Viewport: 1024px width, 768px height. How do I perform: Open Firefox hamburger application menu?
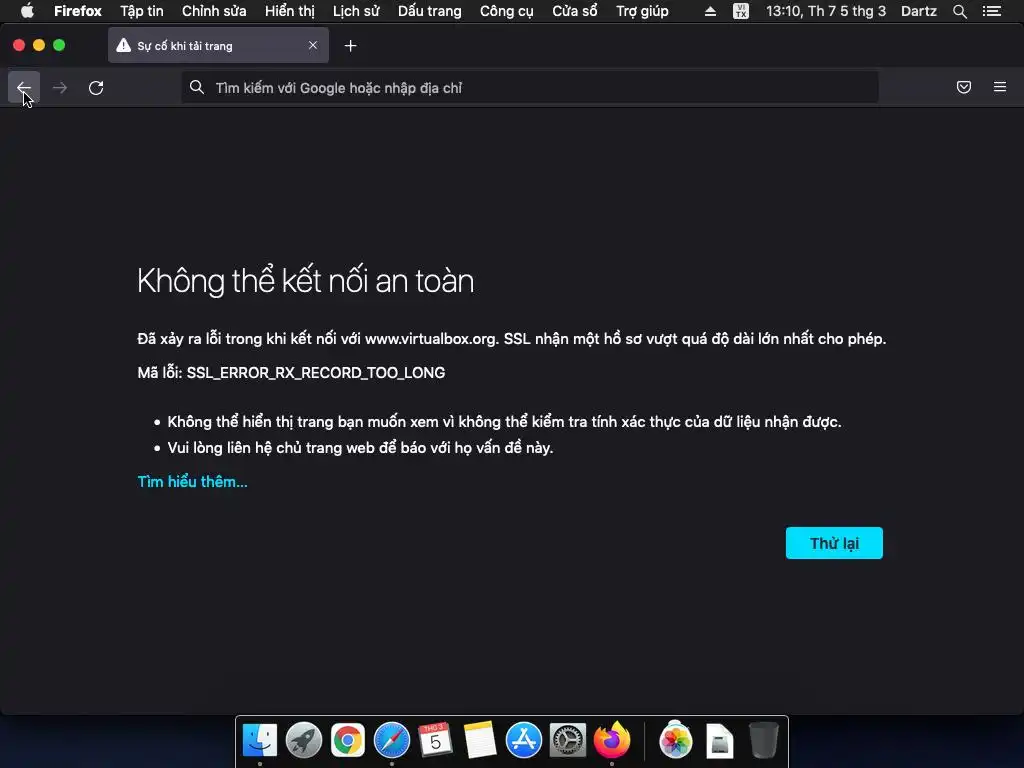click(999, 87)
